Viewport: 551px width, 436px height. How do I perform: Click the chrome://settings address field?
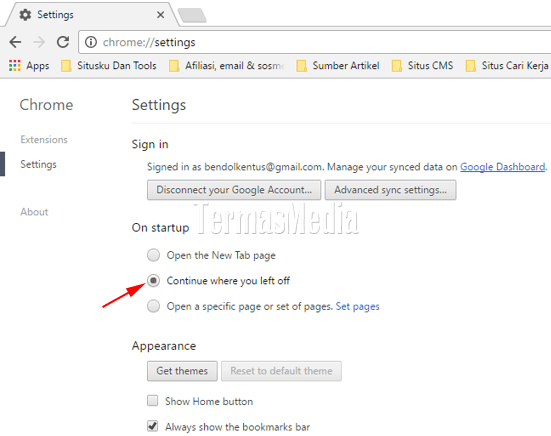click(x=316, y=42)
